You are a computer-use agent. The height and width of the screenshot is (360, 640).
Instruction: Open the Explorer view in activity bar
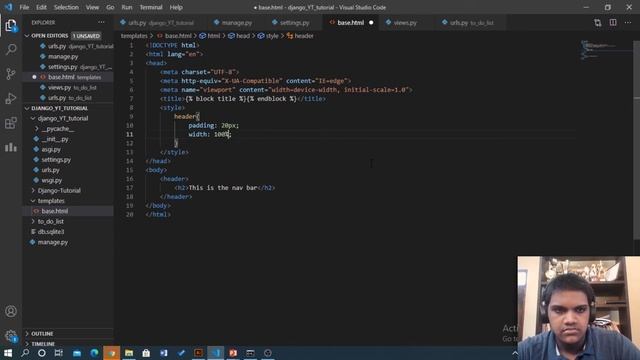coord(11,26)
